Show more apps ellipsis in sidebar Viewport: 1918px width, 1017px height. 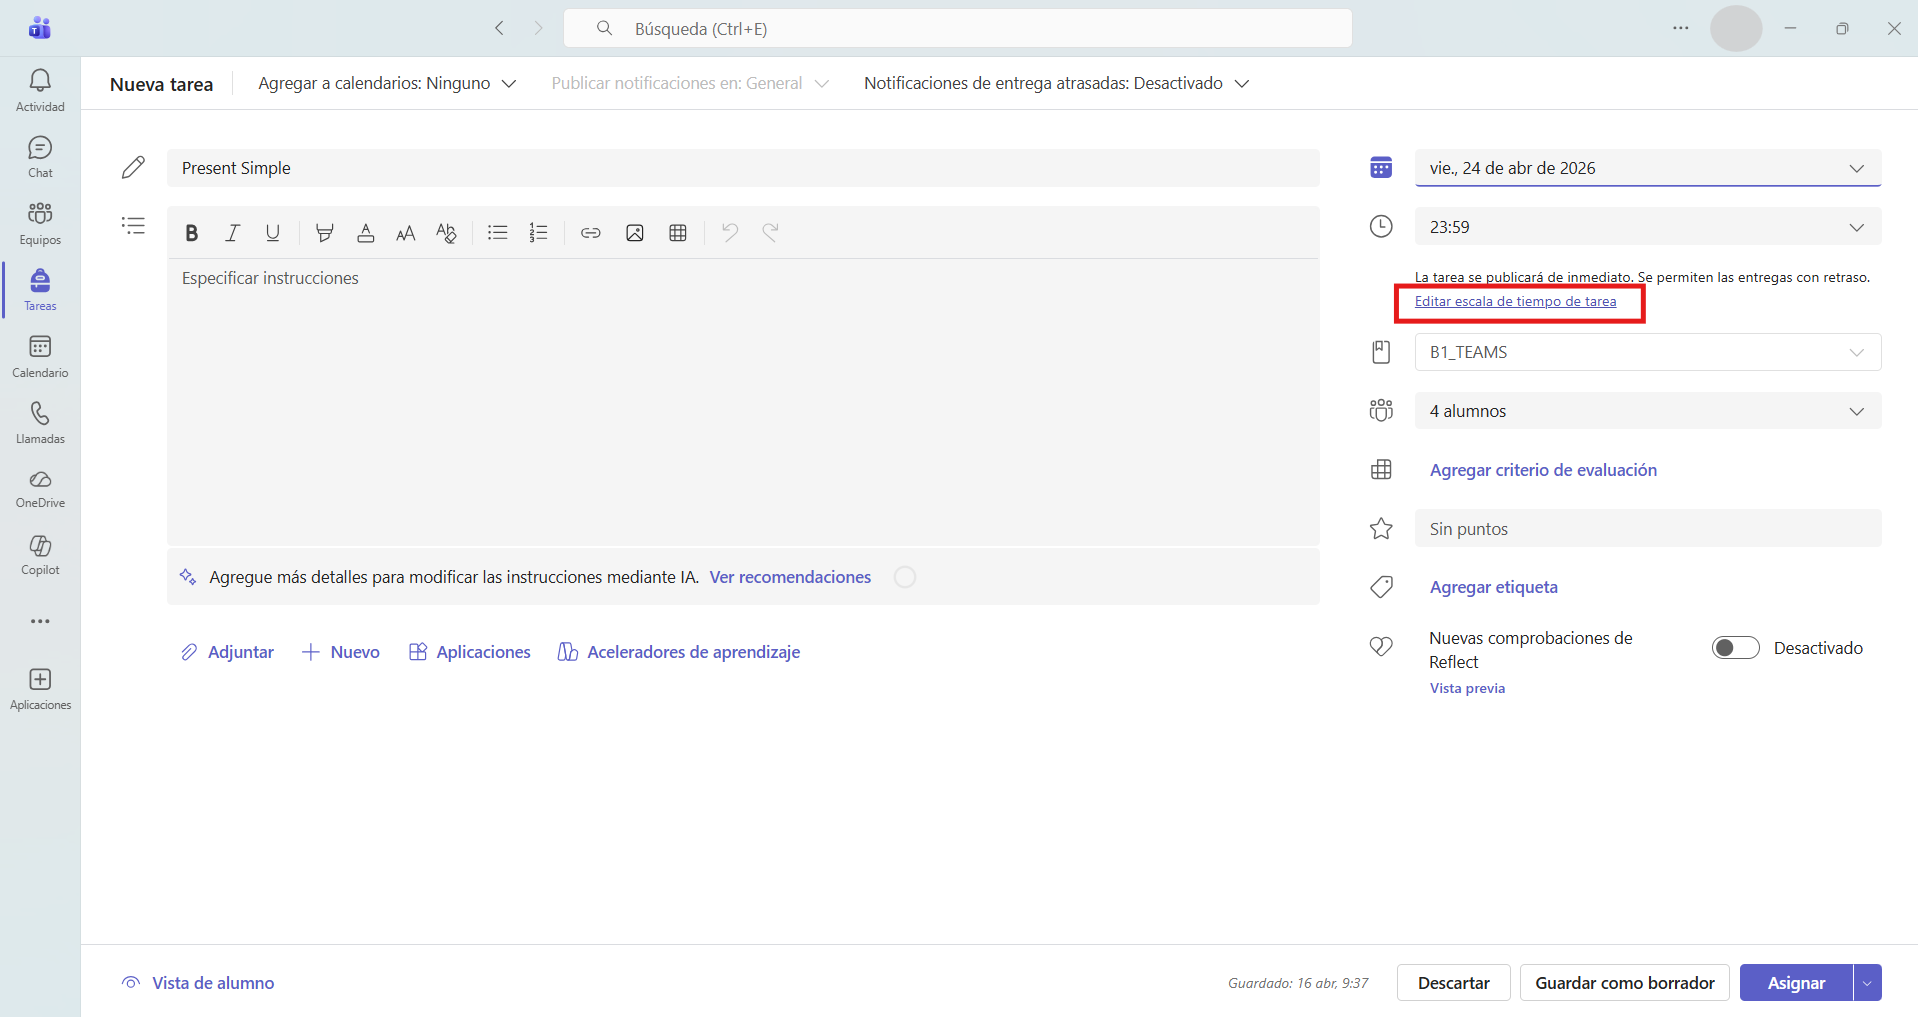pyautogui.click(x=40, y=621)
